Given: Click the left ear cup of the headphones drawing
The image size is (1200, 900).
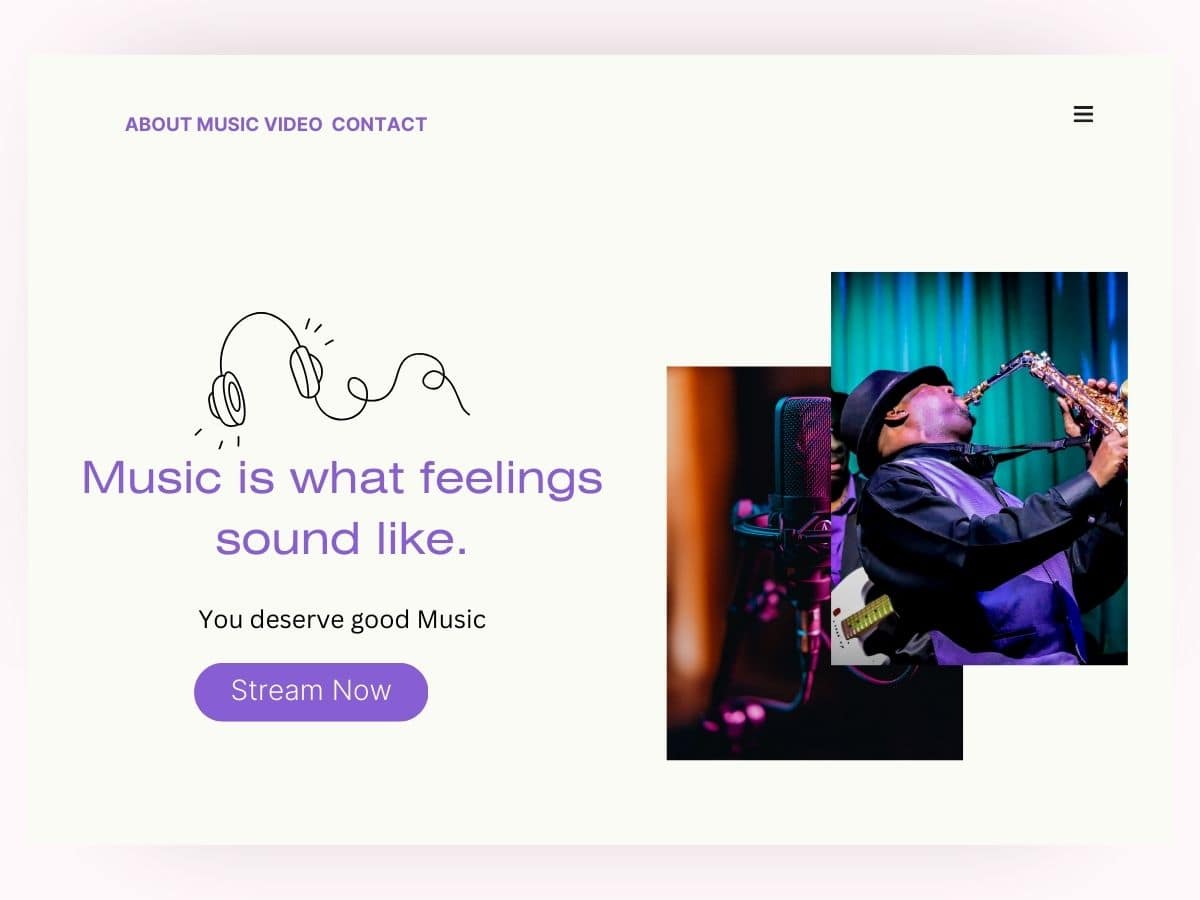Looking at the screenshot, I should [x=227, y=399].
